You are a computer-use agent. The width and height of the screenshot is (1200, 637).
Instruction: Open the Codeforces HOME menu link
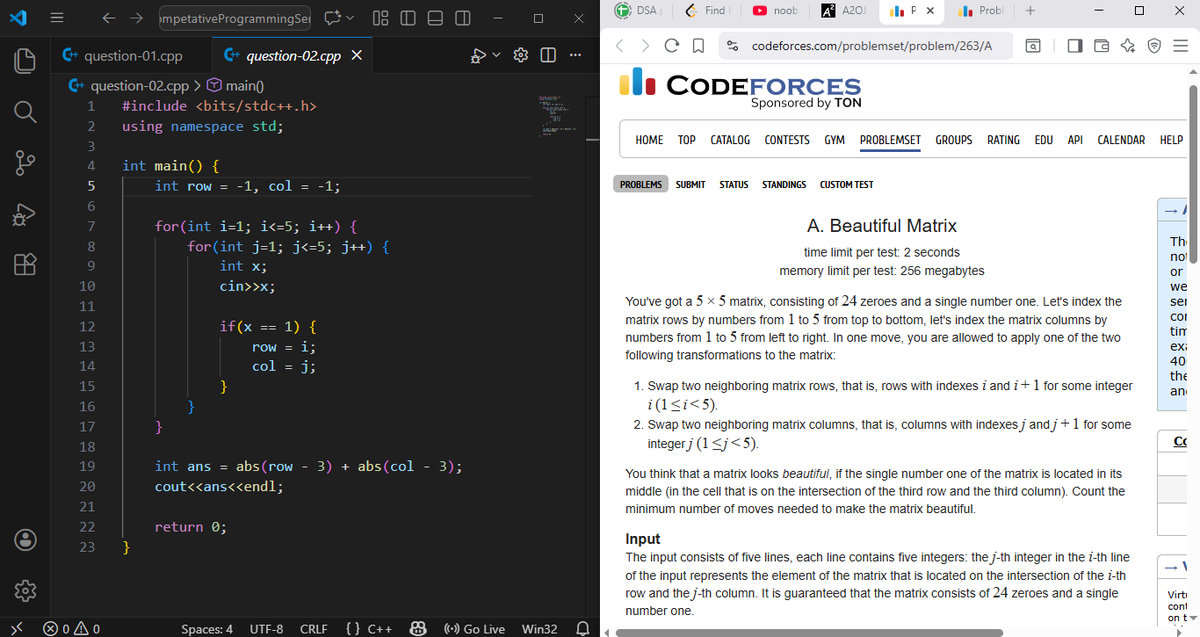tap(649, 140)
